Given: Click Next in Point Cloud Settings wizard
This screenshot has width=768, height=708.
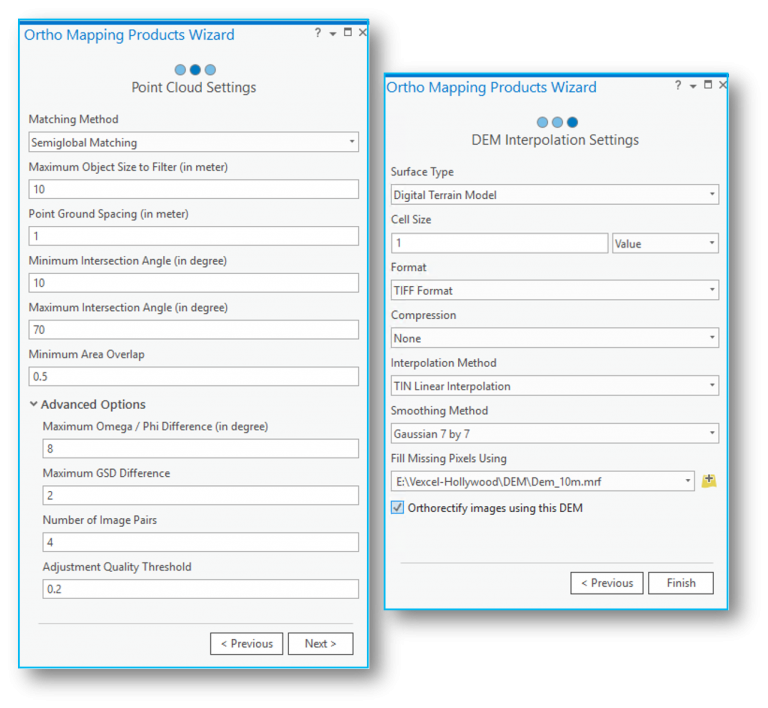Looking at the screenshot, I should [x=320, y=643].
